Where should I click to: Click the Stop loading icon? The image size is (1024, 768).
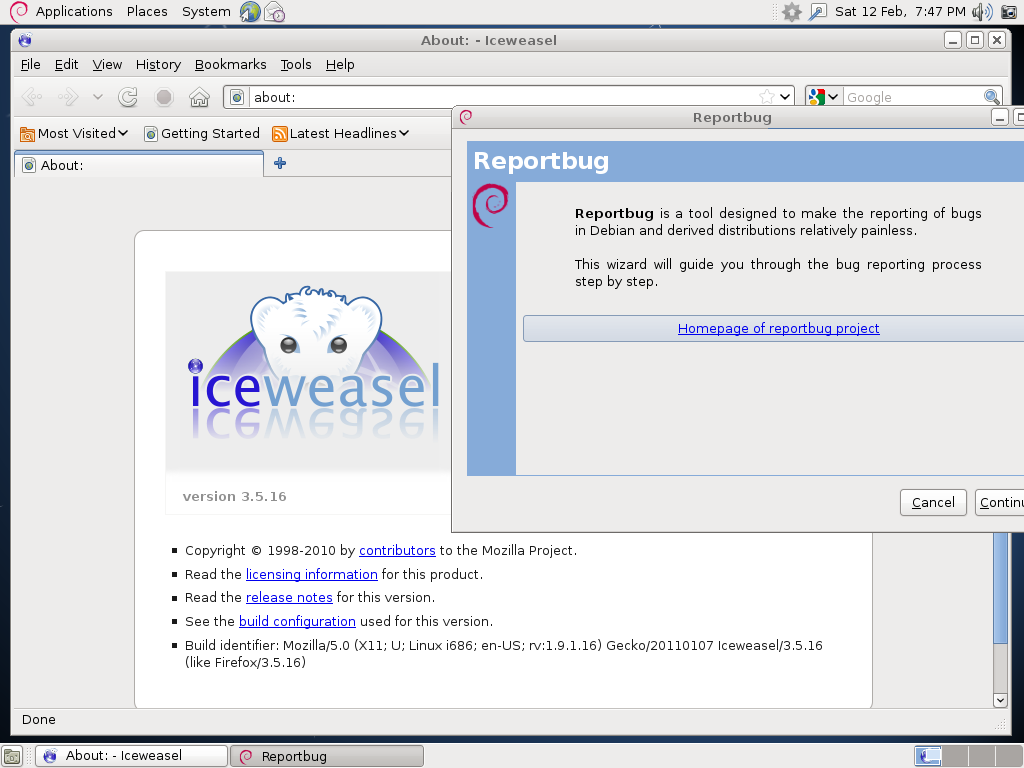[x=164, y=97]
